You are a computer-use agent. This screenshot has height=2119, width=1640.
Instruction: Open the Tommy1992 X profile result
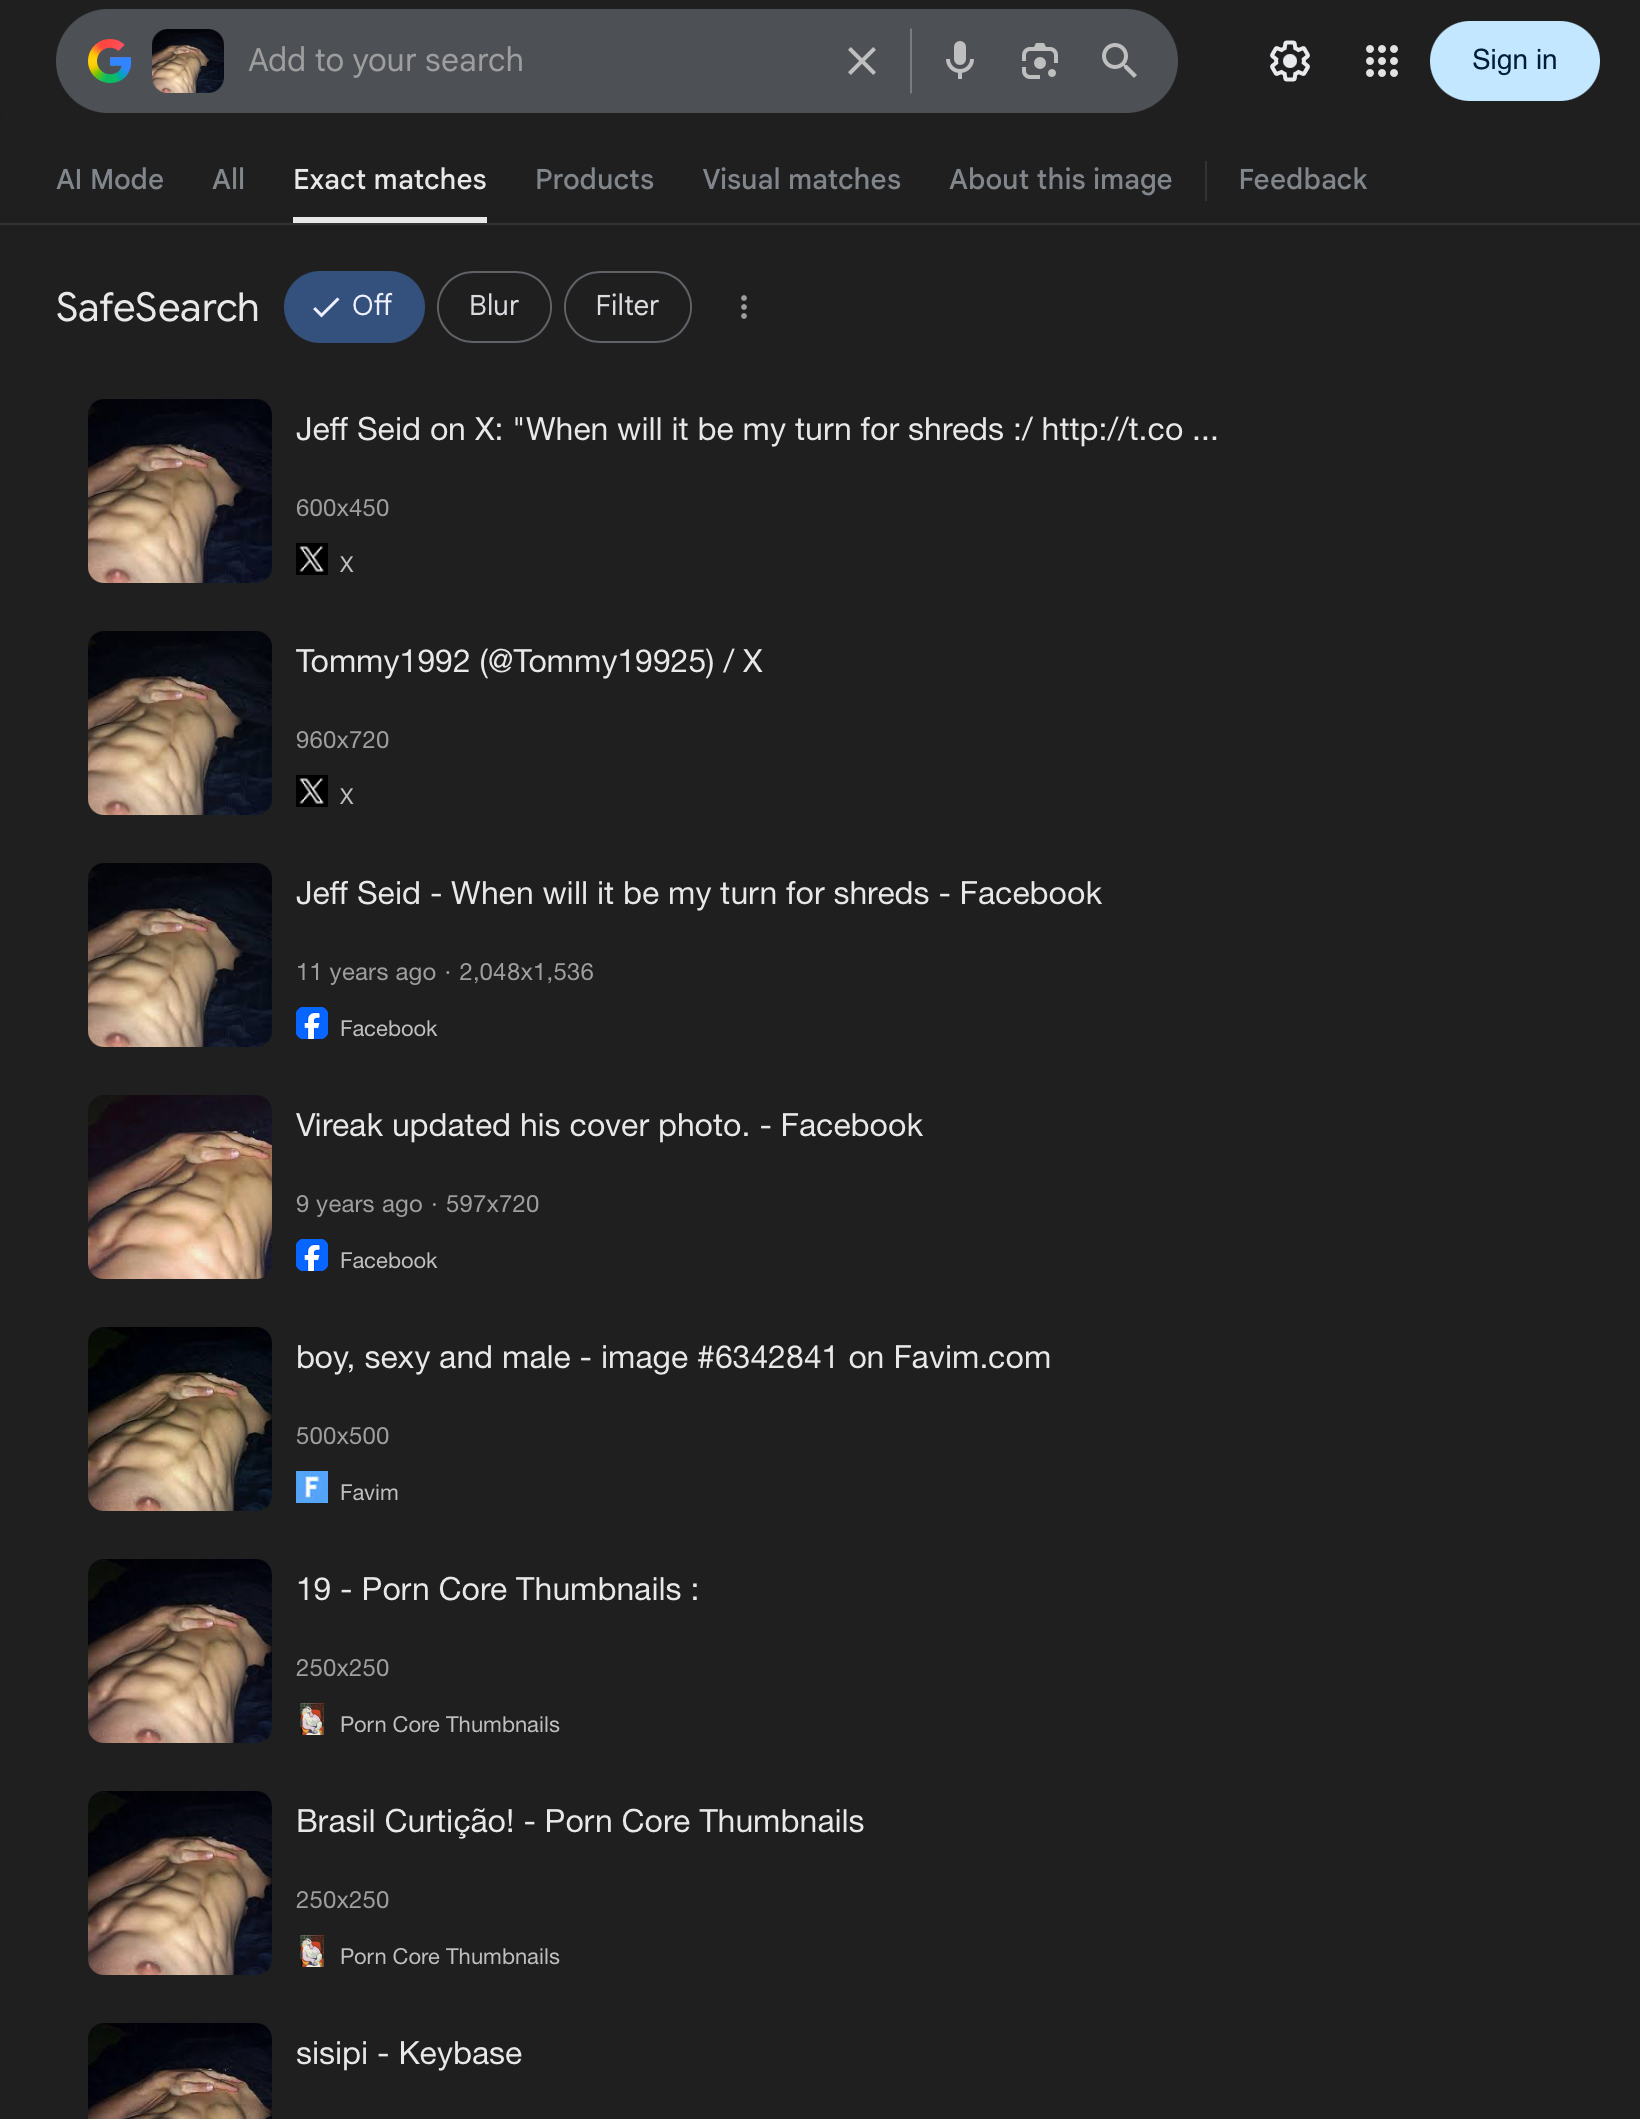[x=529, y=661]
